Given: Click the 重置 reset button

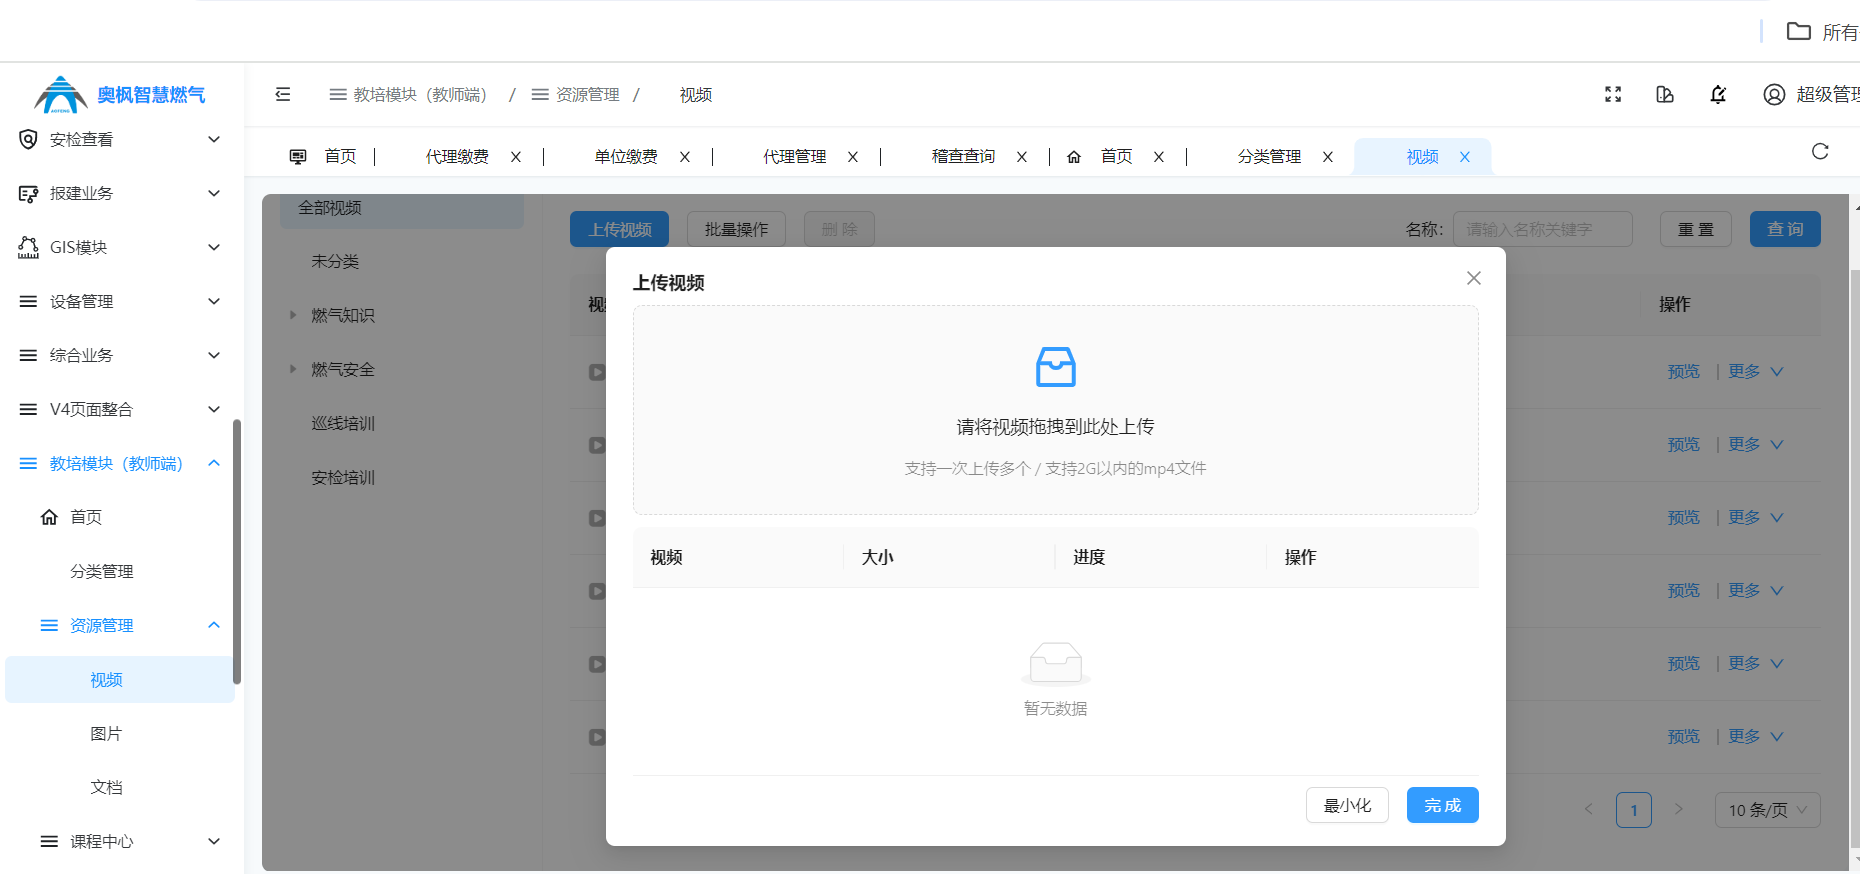Looking at the screenshot, I should tap(1695, 229).
